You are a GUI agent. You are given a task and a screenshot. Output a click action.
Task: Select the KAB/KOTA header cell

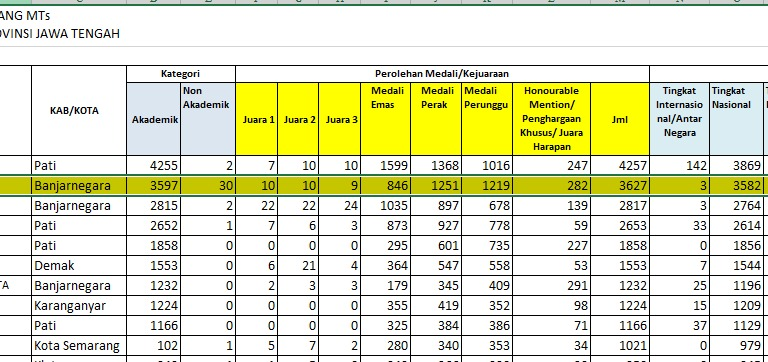click(x=79, y=111)
